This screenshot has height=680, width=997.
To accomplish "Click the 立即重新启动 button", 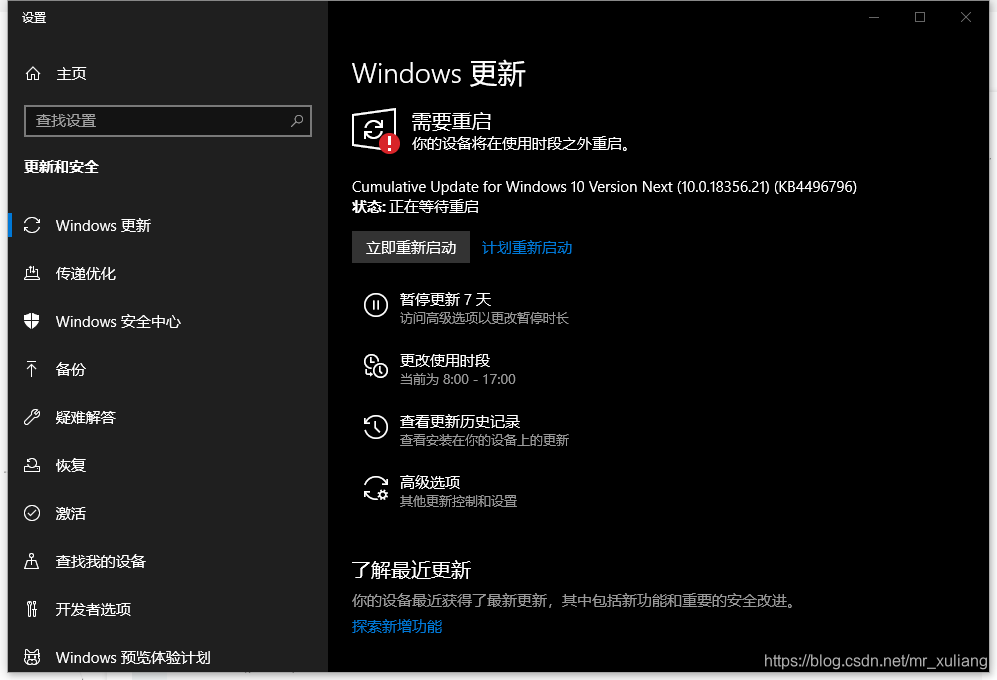I will 411,247.
